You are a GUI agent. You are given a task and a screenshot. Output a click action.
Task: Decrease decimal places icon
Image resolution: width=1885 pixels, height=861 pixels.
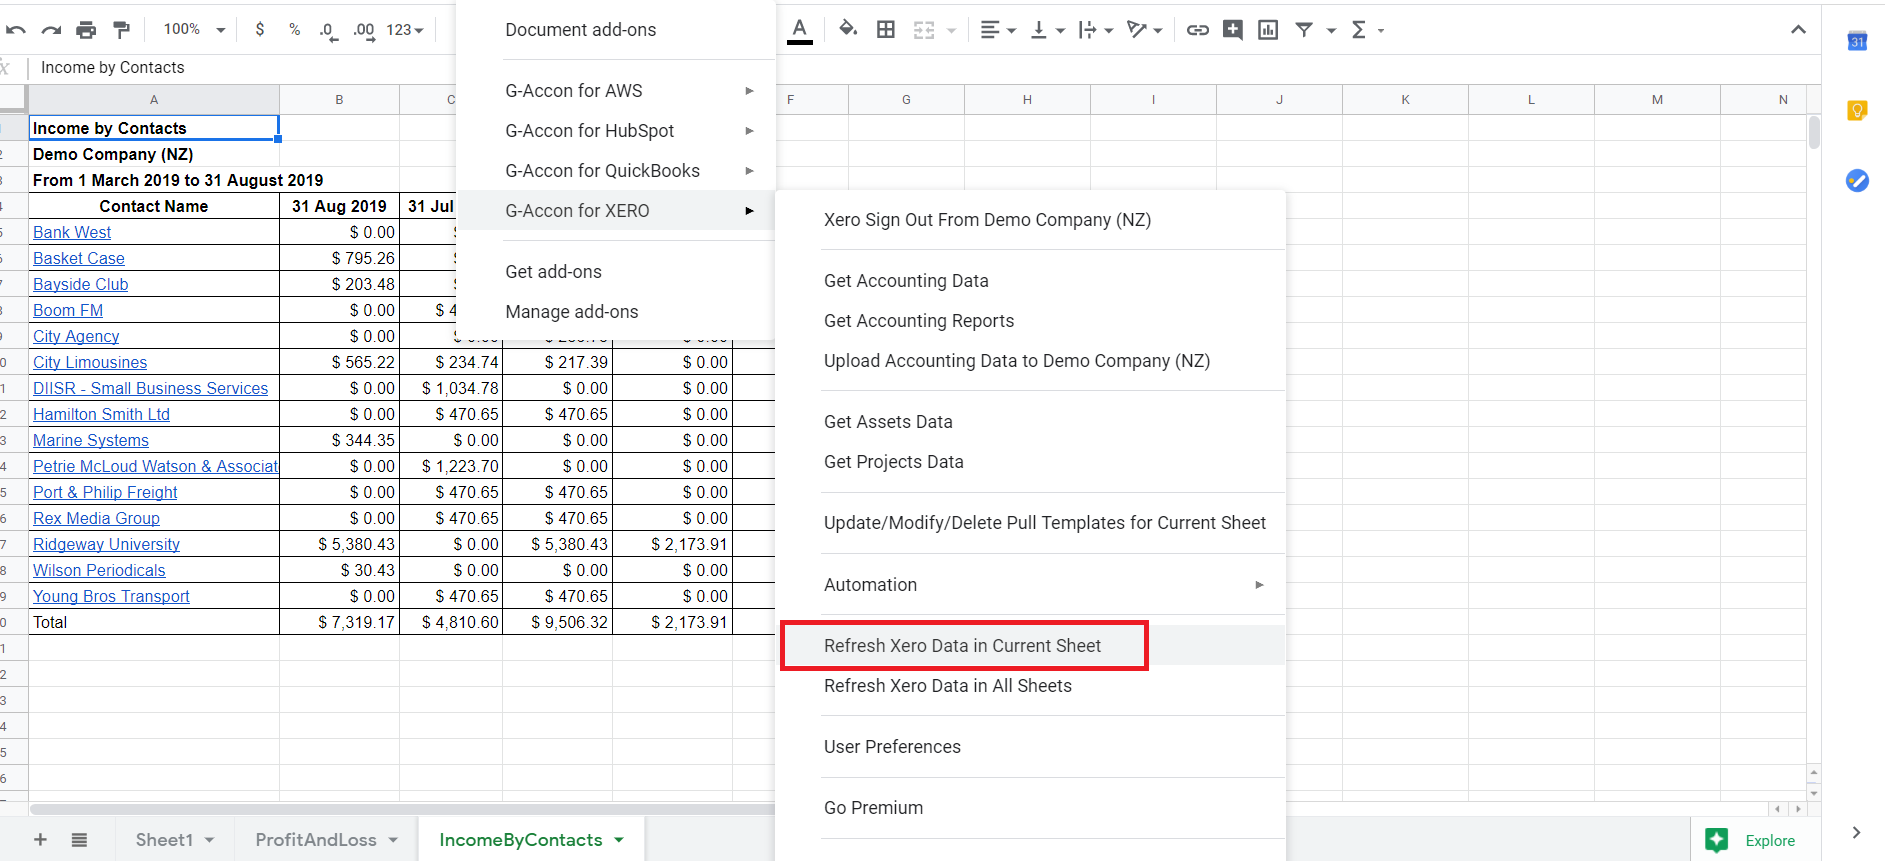[328, 31]
